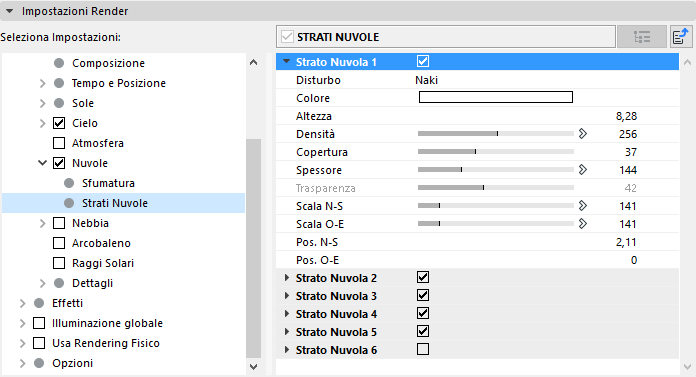
Task: Click settings tree scrollbar up arrow
Action: coord(253,63)
